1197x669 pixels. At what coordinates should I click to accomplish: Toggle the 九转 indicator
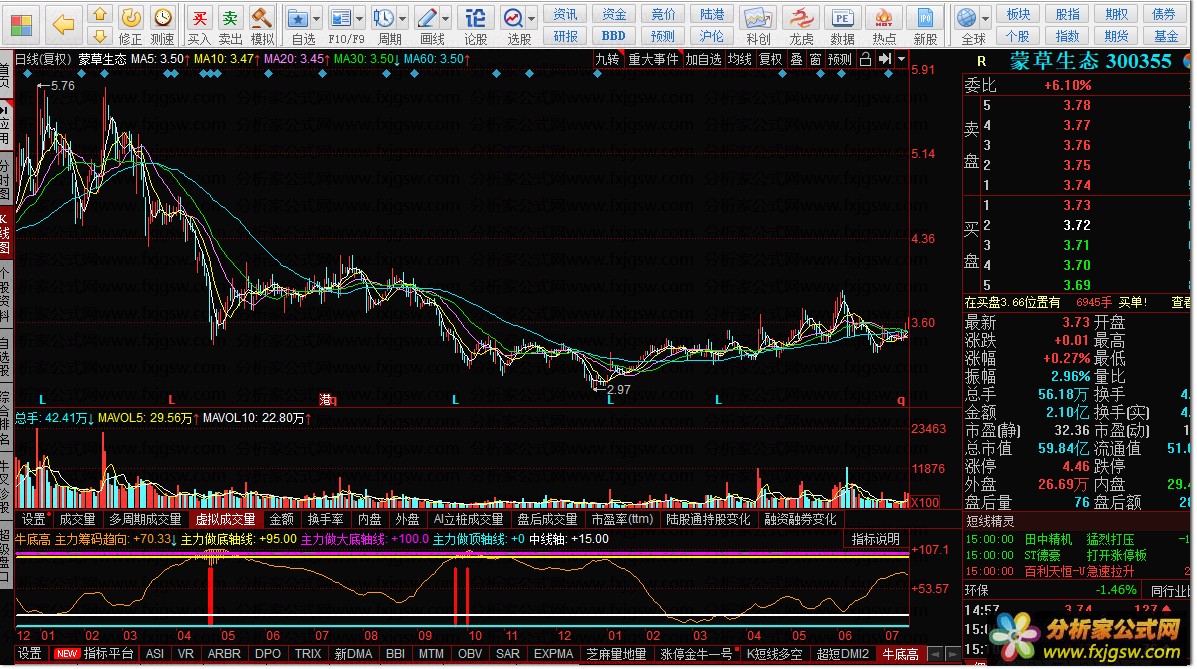click(x=608, y=59)
